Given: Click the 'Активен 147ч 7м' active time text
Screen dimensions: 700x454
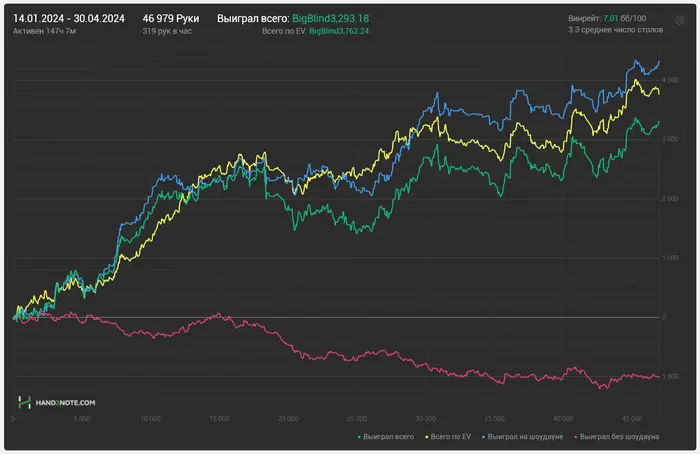Looking at the screenshot, I should [46, 31].
